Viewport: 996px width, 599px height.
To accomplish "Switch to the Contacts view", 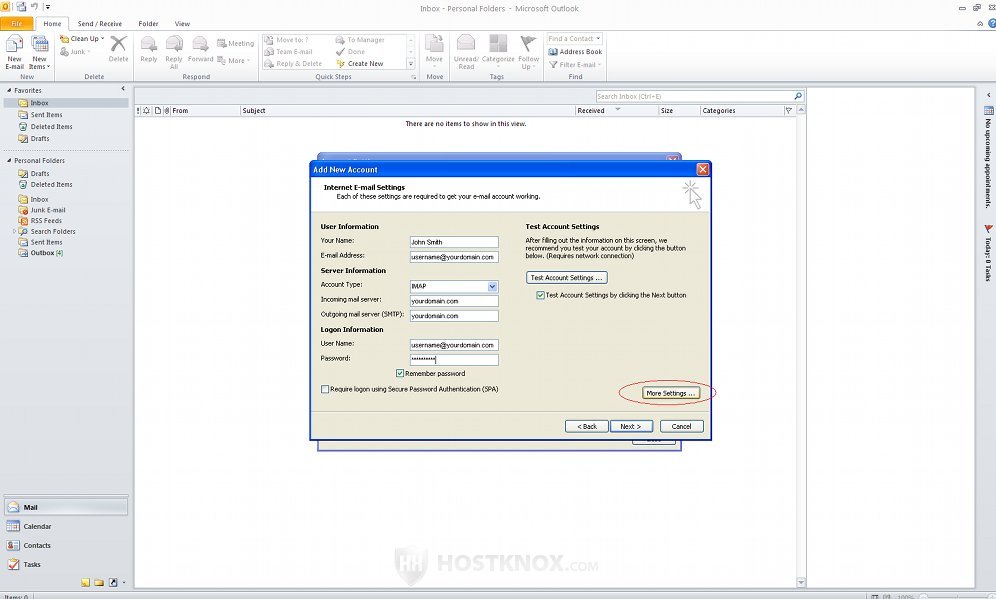I will 66,546.
